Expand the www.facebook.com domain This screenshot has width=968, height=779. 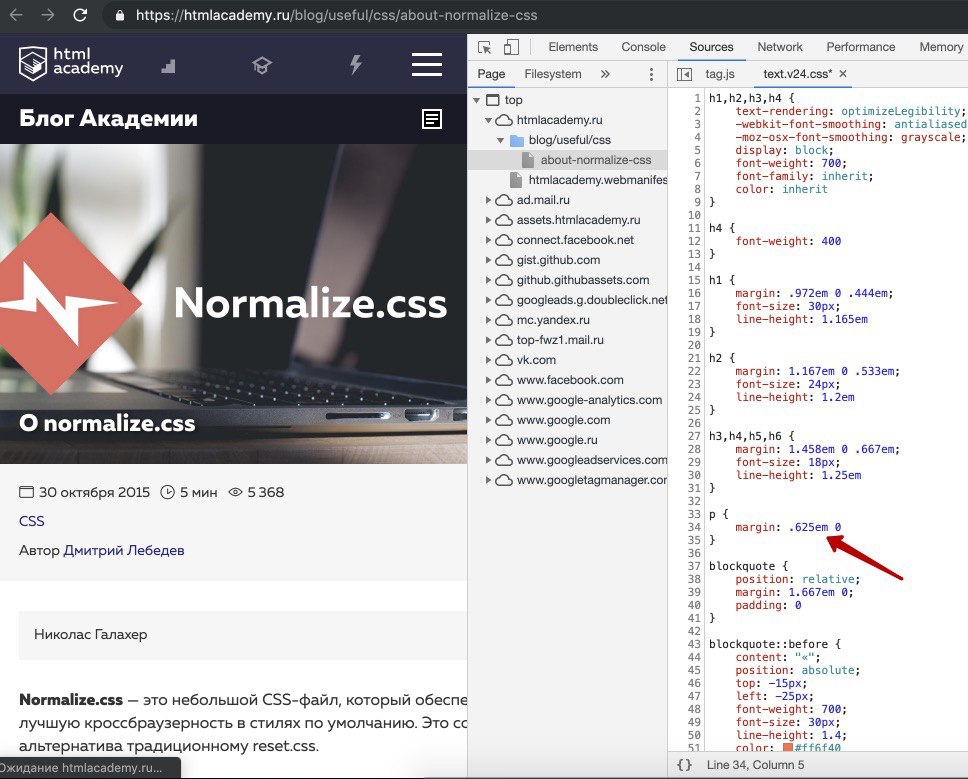click(x=488, y=380)
